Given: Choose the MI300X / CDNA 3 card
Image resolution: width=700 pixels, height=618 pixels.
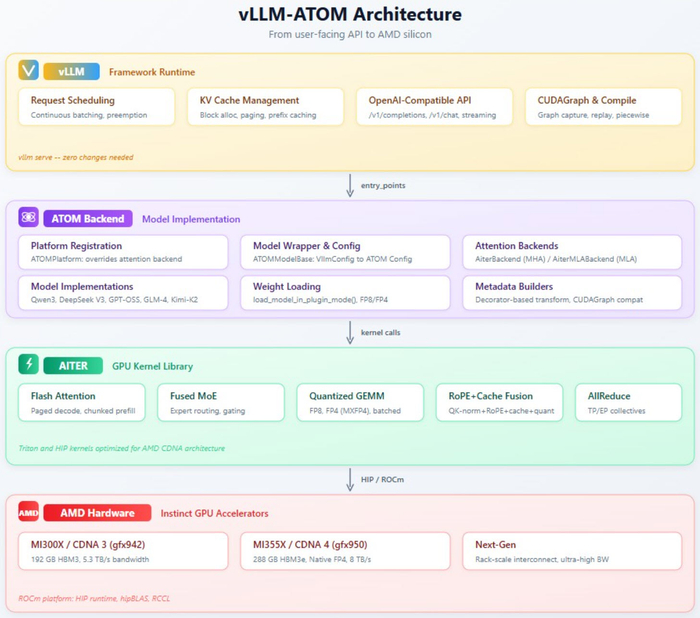Looking at the screenshot, I should [x=123, y=551].
